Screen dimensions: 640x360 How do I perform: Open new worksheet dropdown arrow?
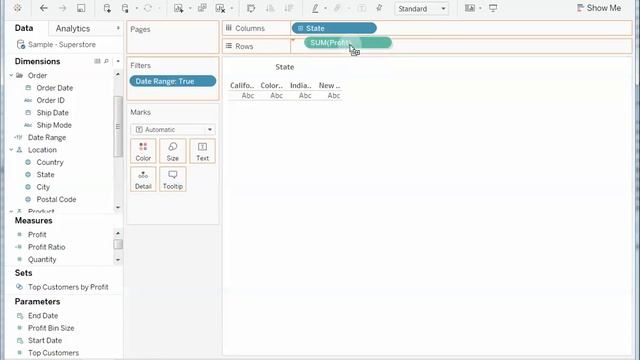point(190,8)
